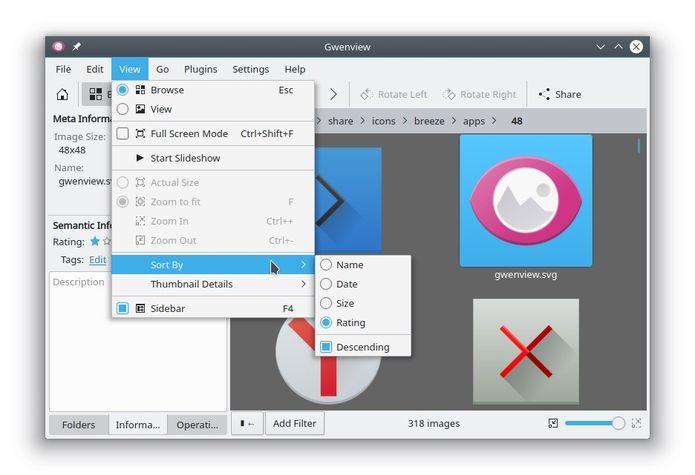This screenshot has width=695, height=475.
Task: Open the Settings menu
Action: (250, 69)
